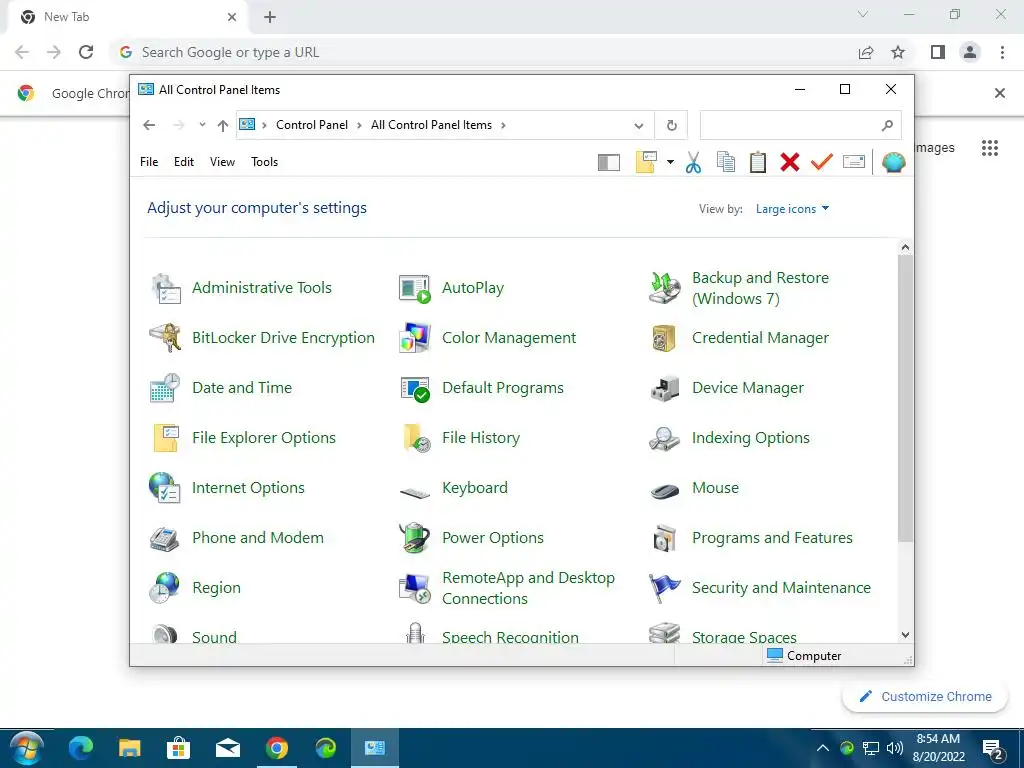This screenshot has height=768, width=1024.
Task: Open Color Management icon
Action: [415, 338]
